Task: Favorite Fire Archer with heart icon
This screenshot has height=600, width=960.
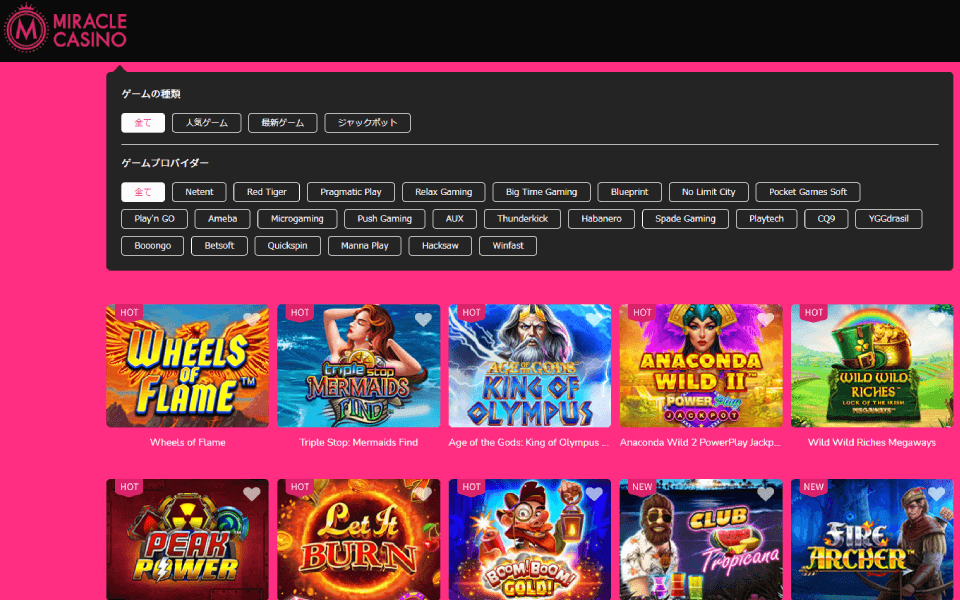Action: point(937,493)
